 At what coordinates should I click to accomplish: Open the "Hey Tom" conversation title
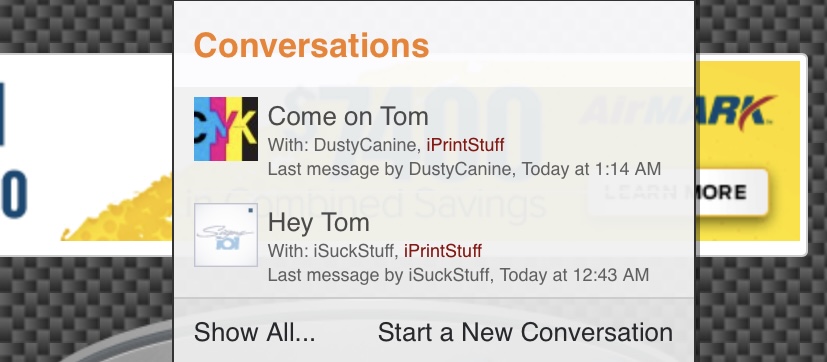[x=319, y=223]
